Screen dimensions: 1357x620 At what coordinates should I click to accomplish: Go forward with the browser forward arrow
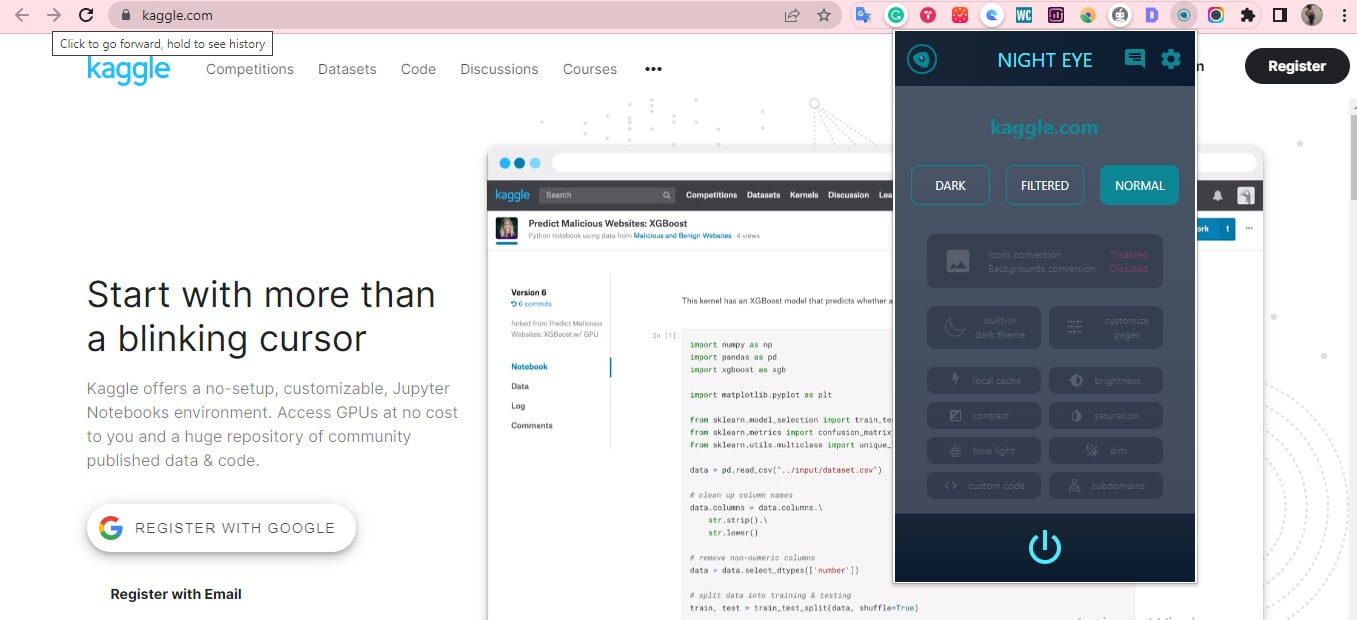coord(54,15)
